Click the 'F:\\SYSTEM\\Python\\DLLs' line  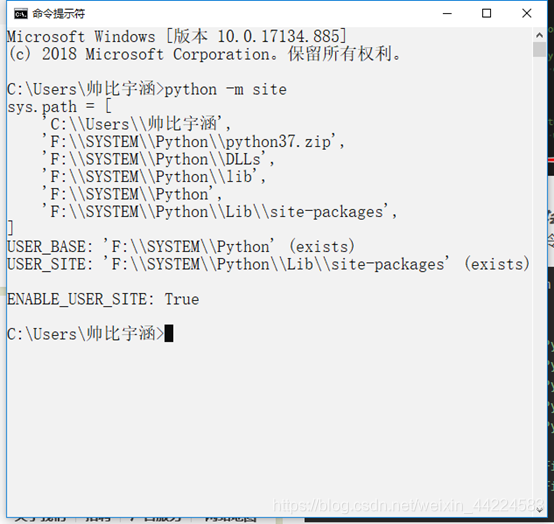[x=158, y=159]
